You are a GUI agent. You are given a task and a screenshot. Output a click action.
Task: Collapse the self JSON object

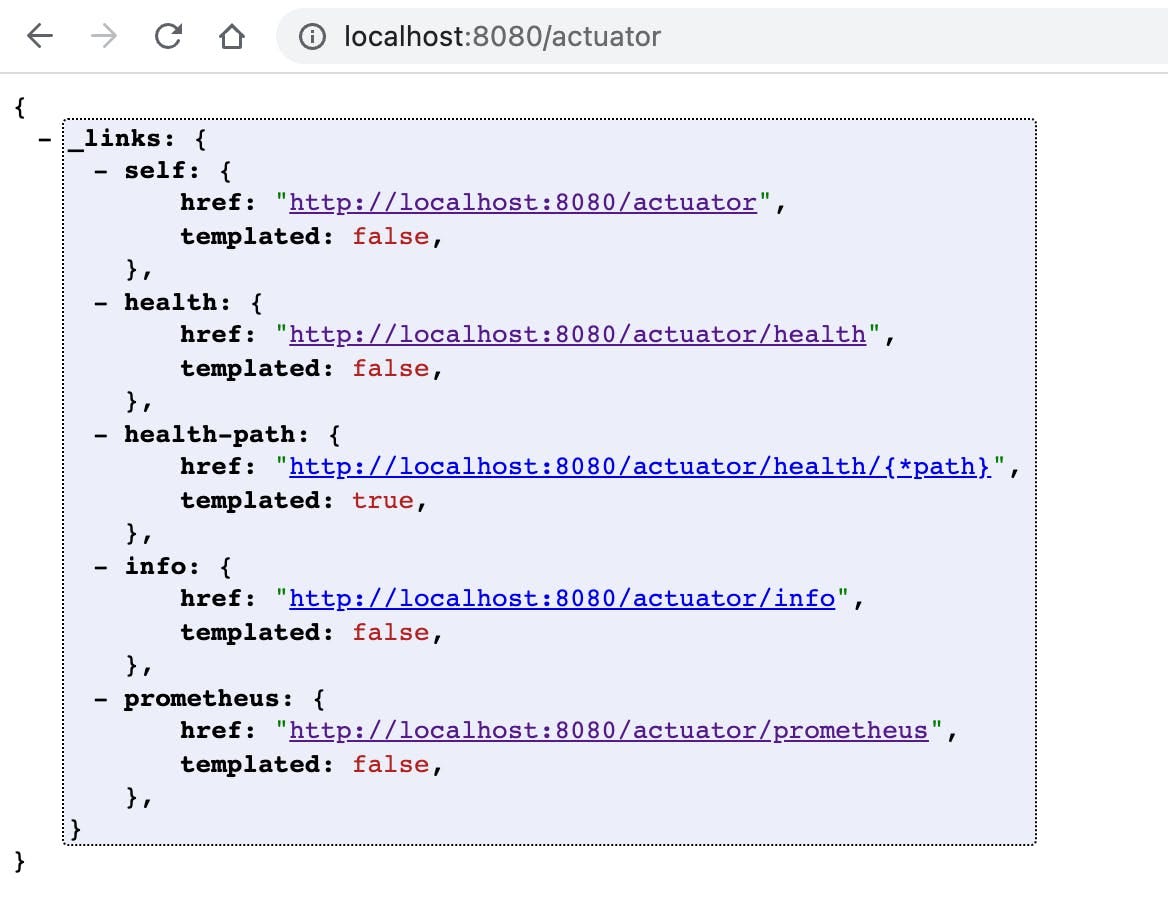click(x=100, y=171)
